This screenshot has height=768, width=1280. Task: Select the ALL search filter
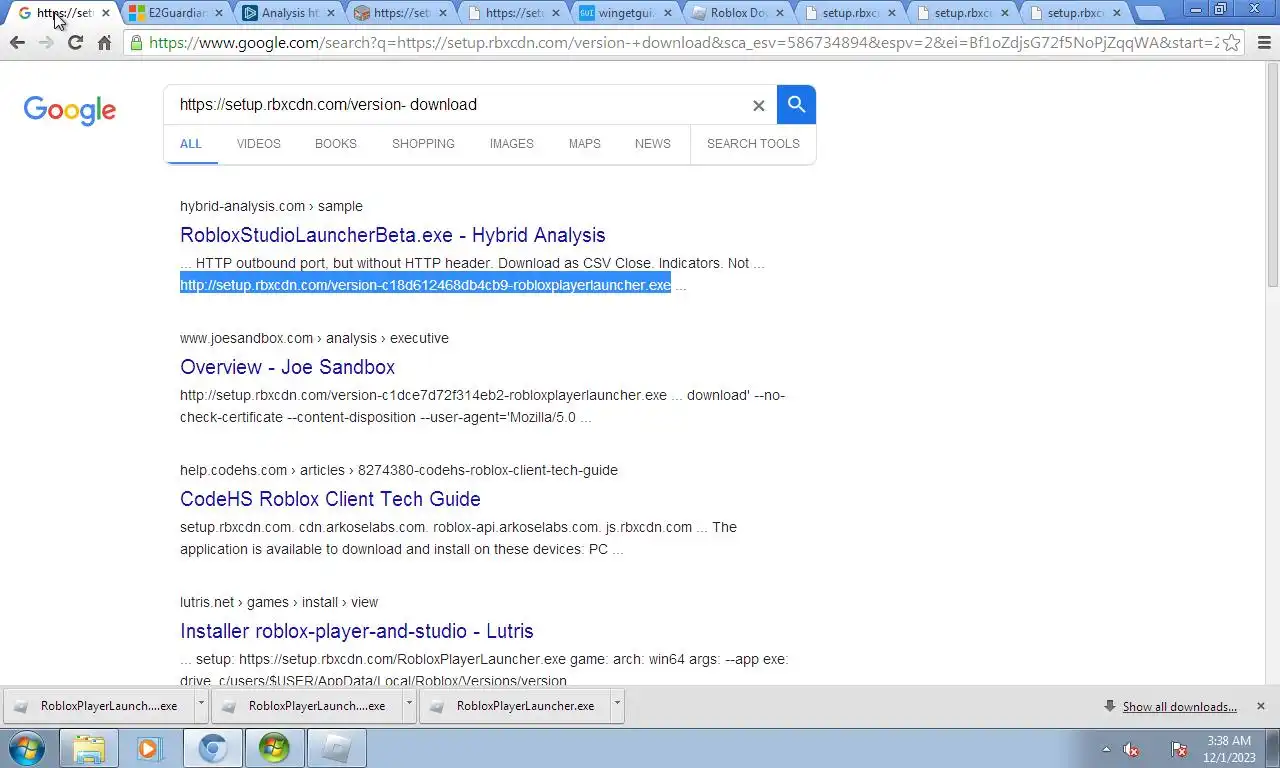(x=191, y=144)
